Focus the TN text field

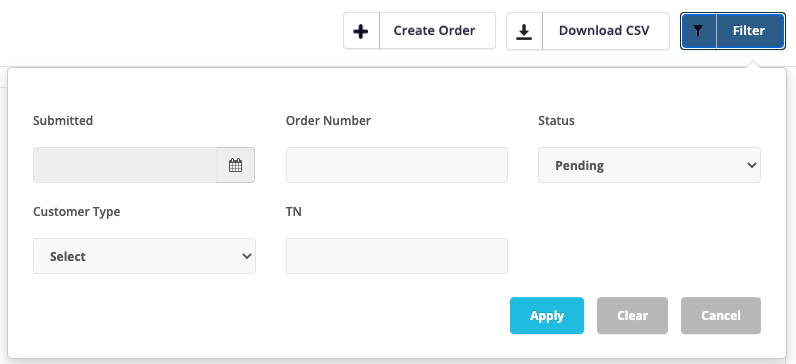396,256
